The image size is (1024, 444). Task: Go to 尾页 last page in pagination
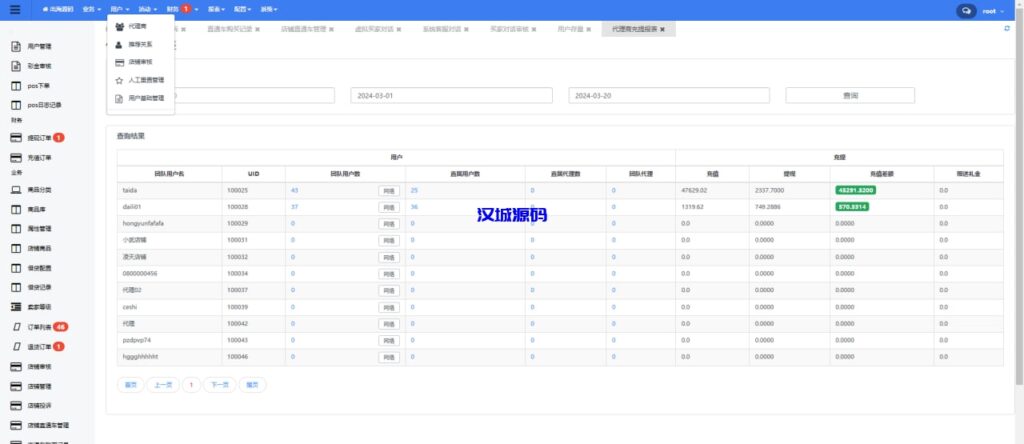point(252,385)
